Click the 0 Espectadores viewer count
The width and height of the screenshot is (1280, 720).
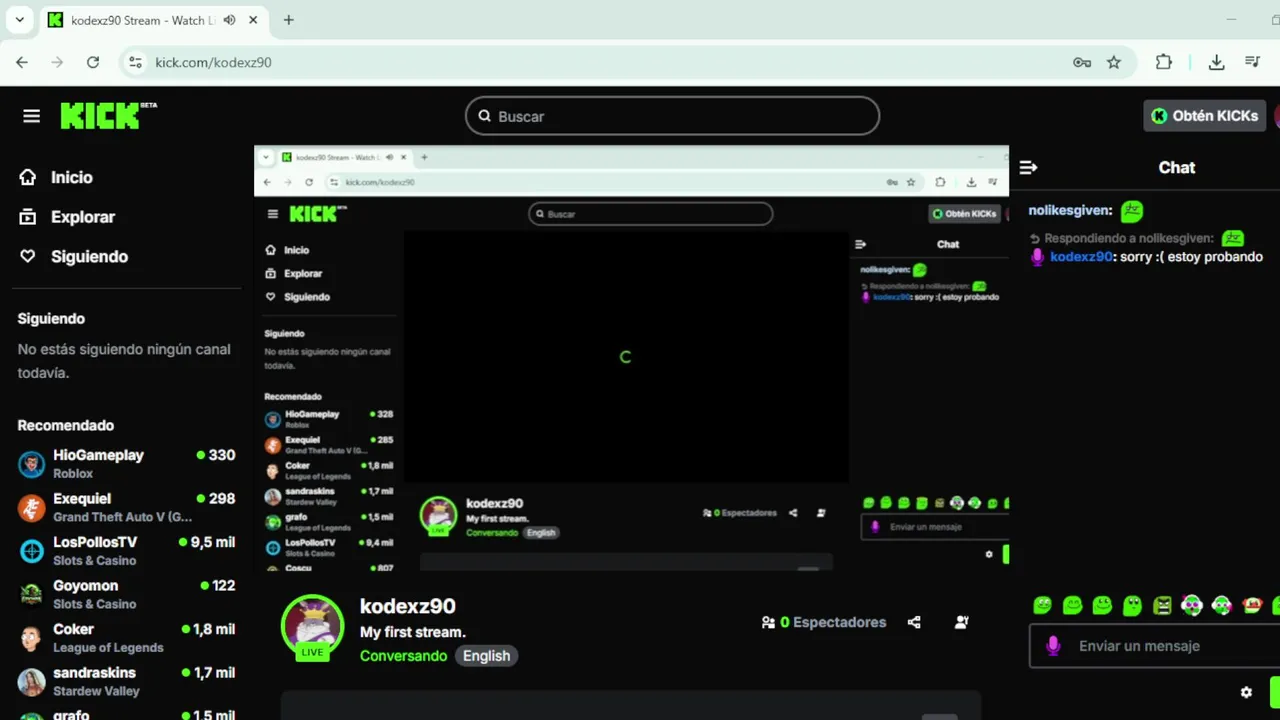tap(824, 622)
